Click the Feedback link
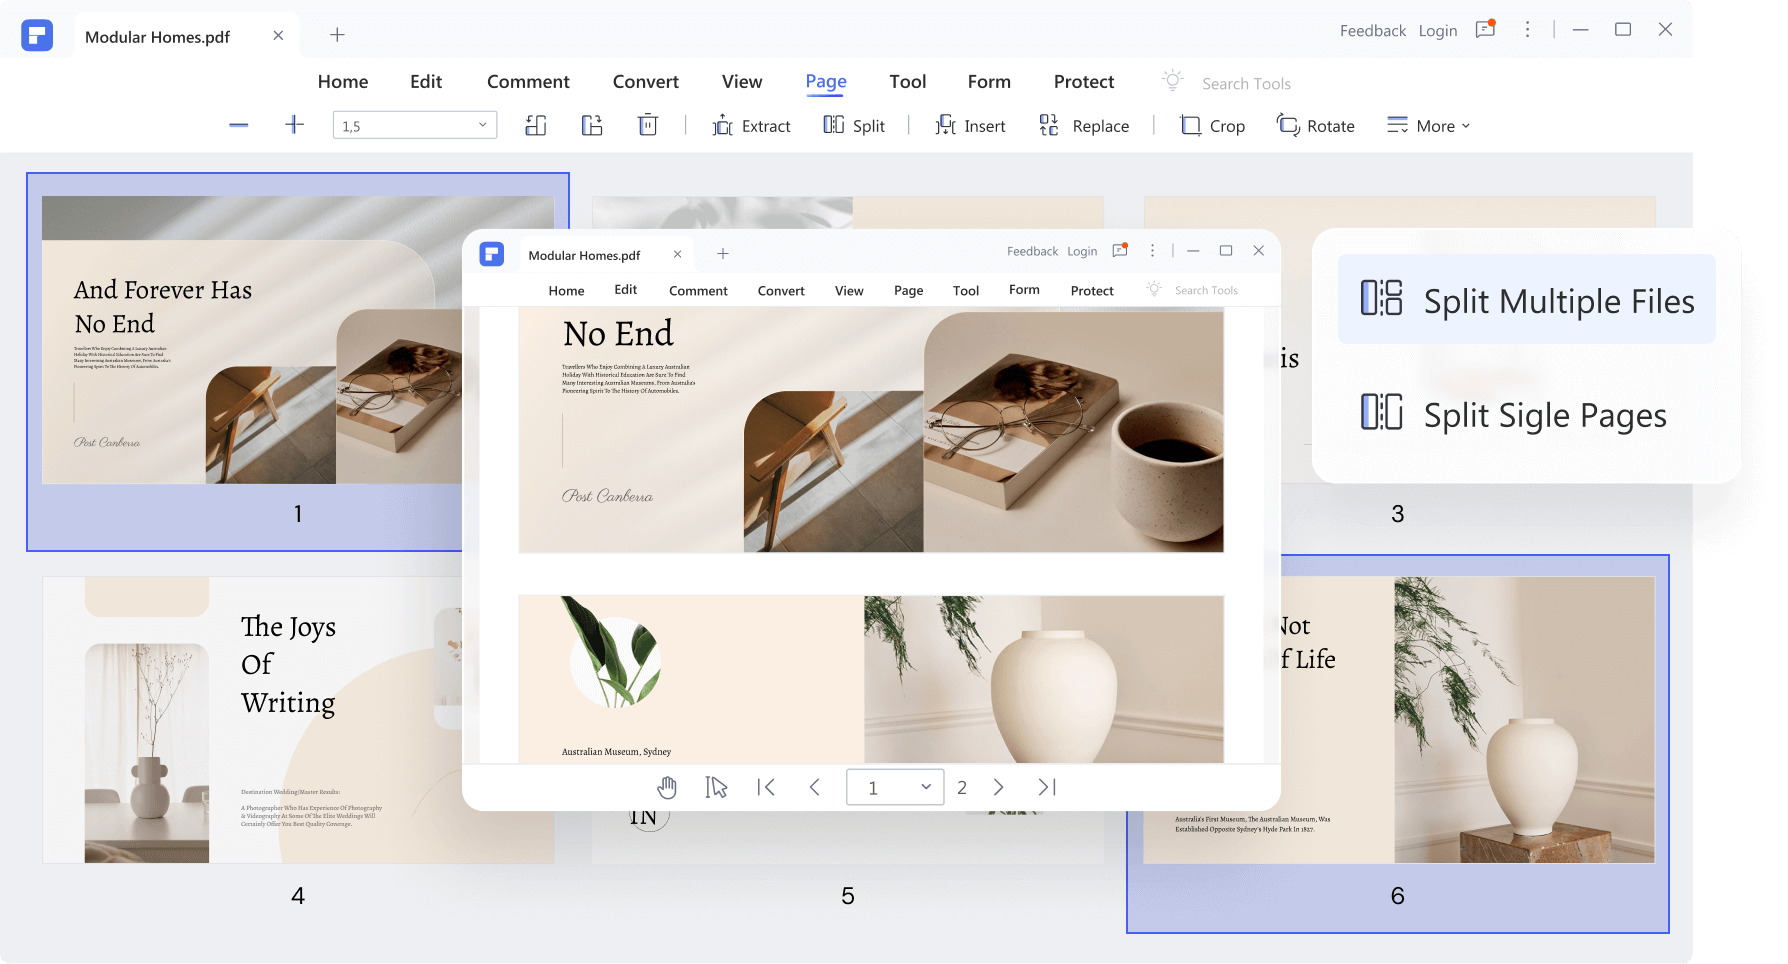 point(1373,30)
